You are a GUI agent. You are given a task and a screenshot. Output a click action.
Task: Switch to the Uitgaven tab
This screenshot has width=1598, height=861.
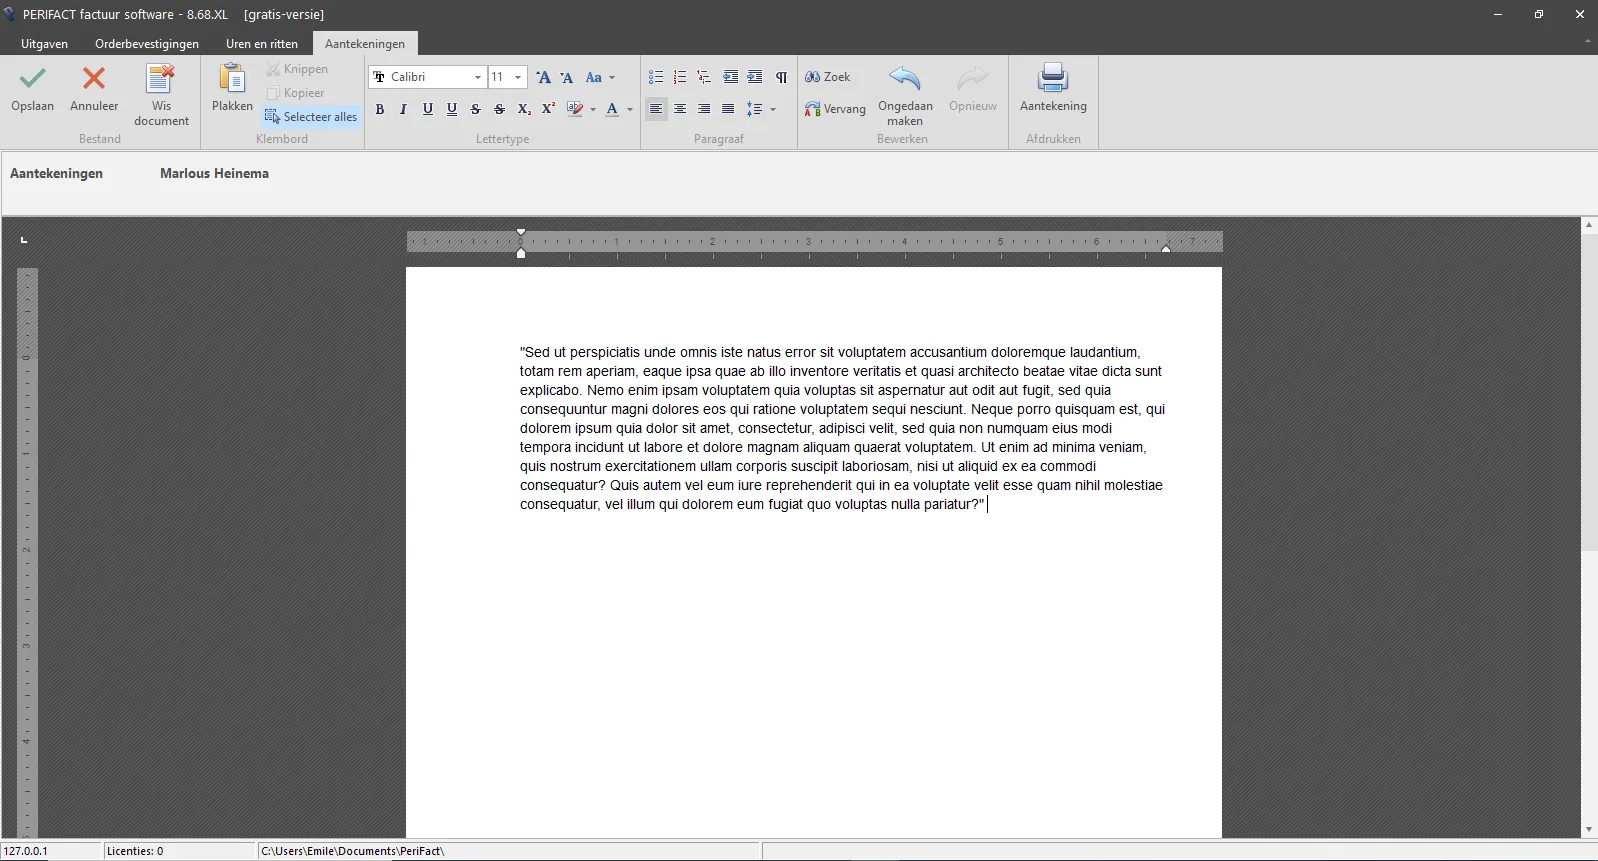click(45, 44)
